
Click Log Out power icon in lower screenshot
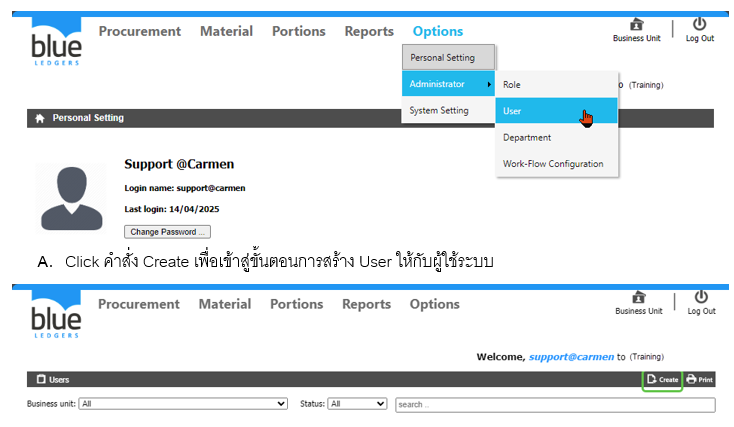pos(701,296)
